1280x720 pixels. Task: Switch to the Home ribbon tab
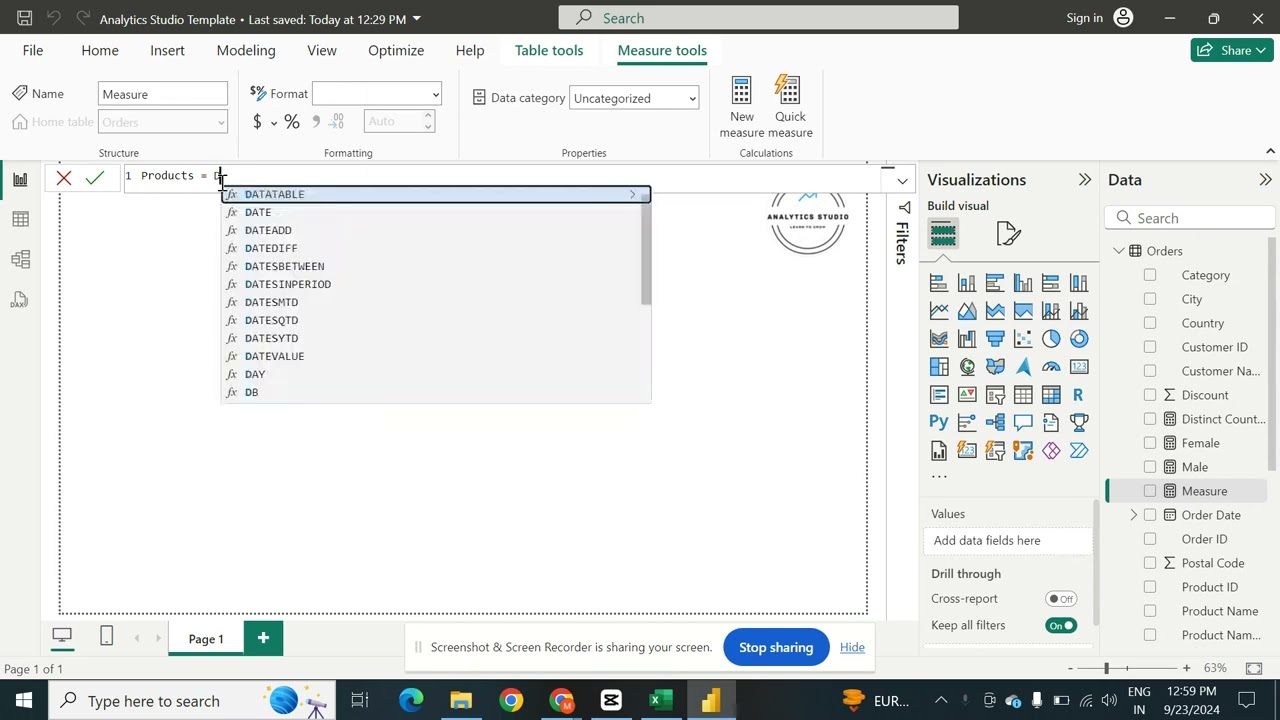100,50
